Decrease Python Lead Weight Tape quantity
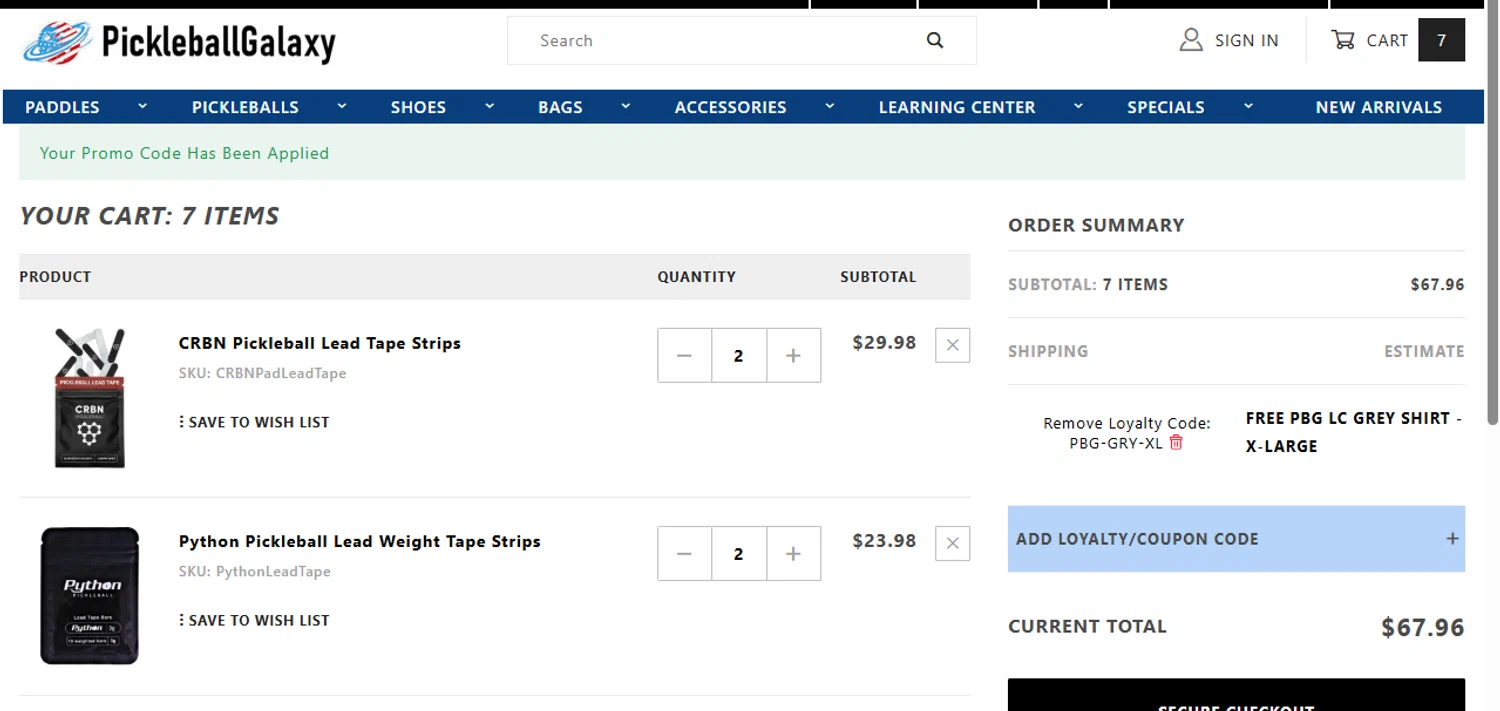The image size is (1500, 711). [684, 553]
